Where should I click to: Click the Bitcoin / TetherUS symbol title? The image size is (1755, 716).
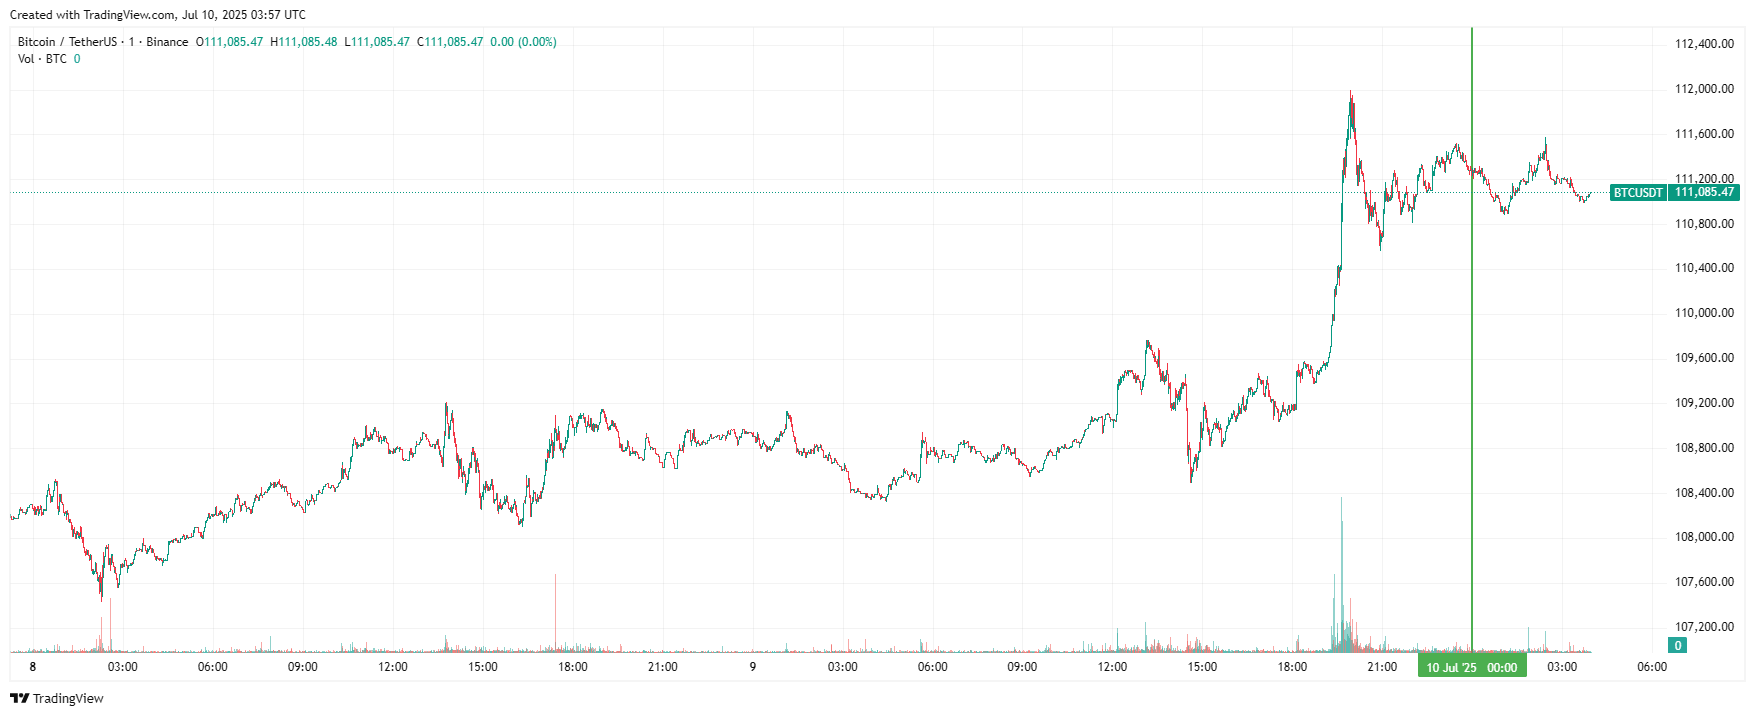coord(67,42)
